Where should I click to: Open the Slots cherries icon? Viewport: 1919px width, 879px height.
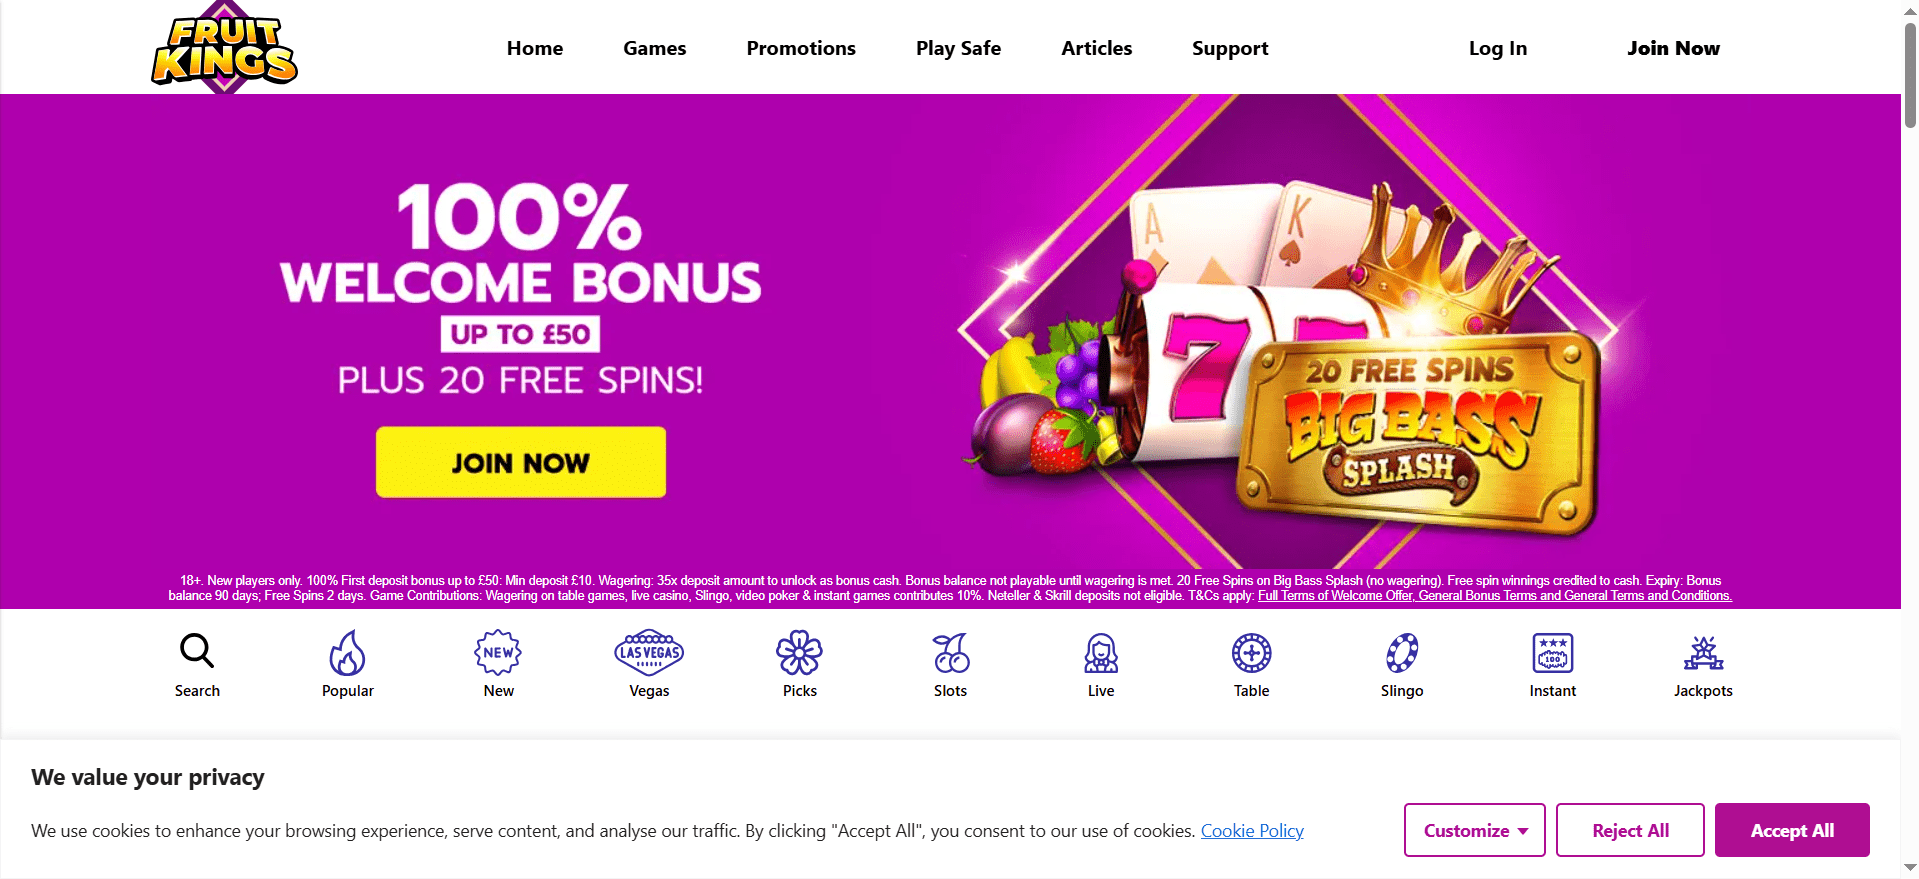pyautogui.click(x=951, y=653)
